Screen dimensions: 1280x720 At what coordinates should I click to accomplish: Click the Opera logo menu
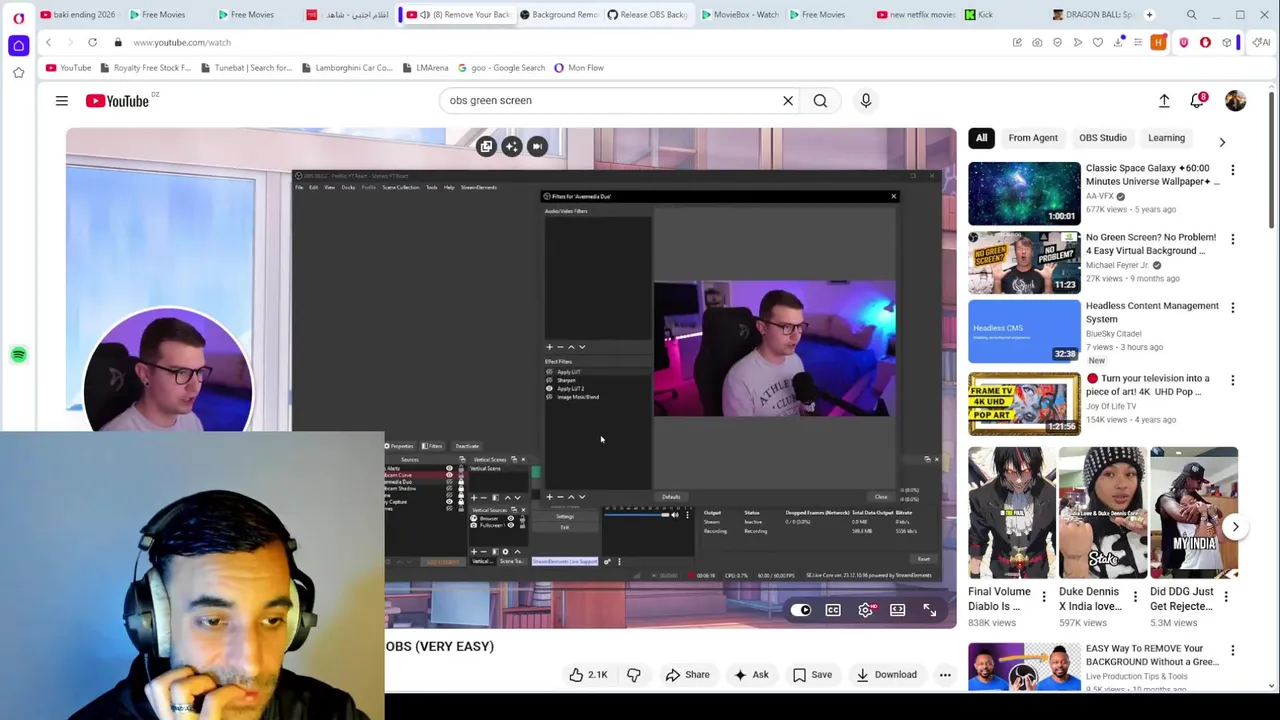[18, 17]
